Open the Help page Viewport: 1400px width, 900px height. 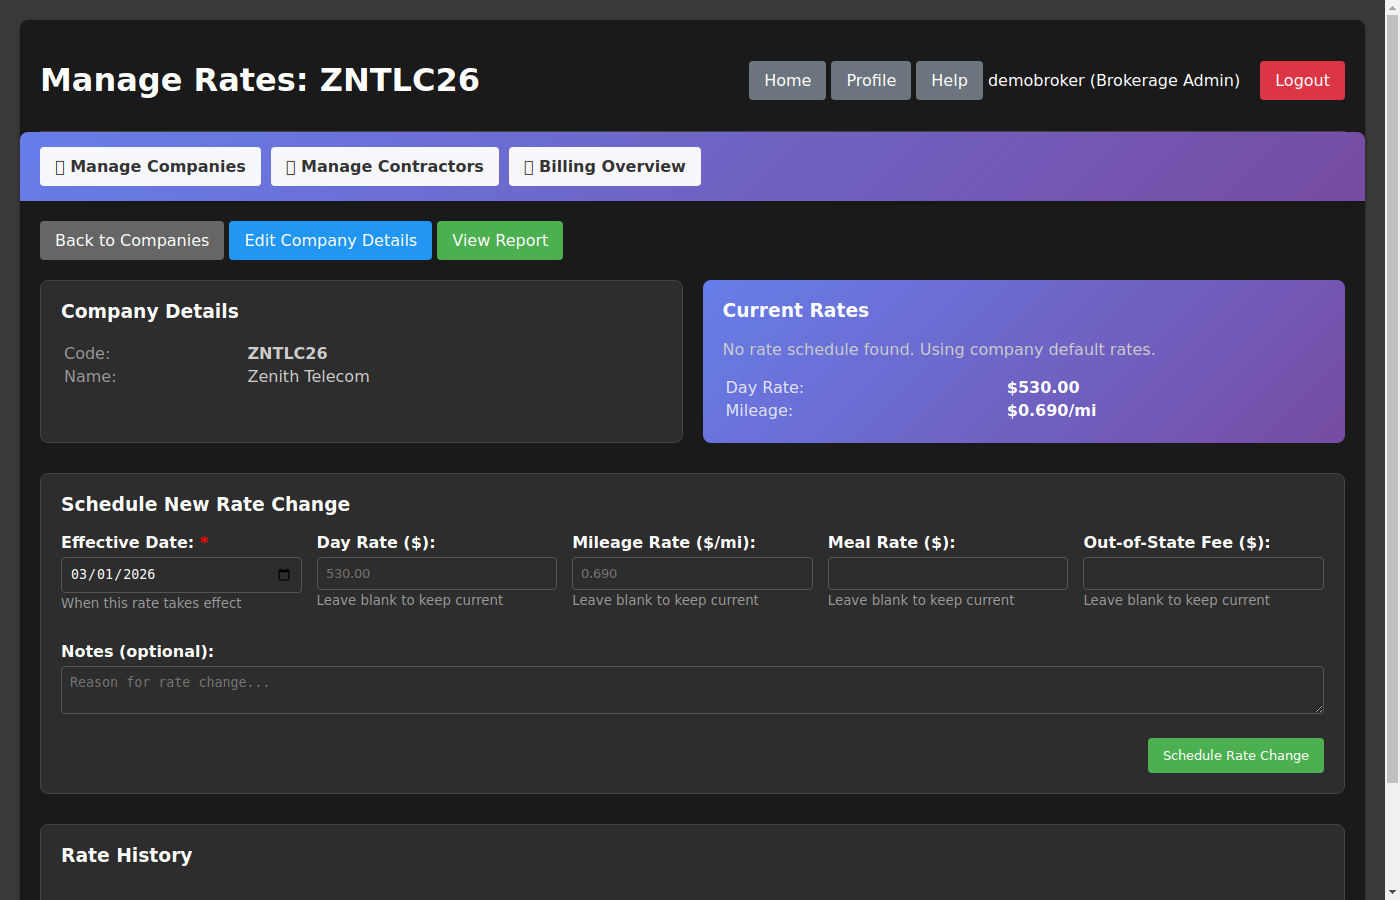coord(948,81)
